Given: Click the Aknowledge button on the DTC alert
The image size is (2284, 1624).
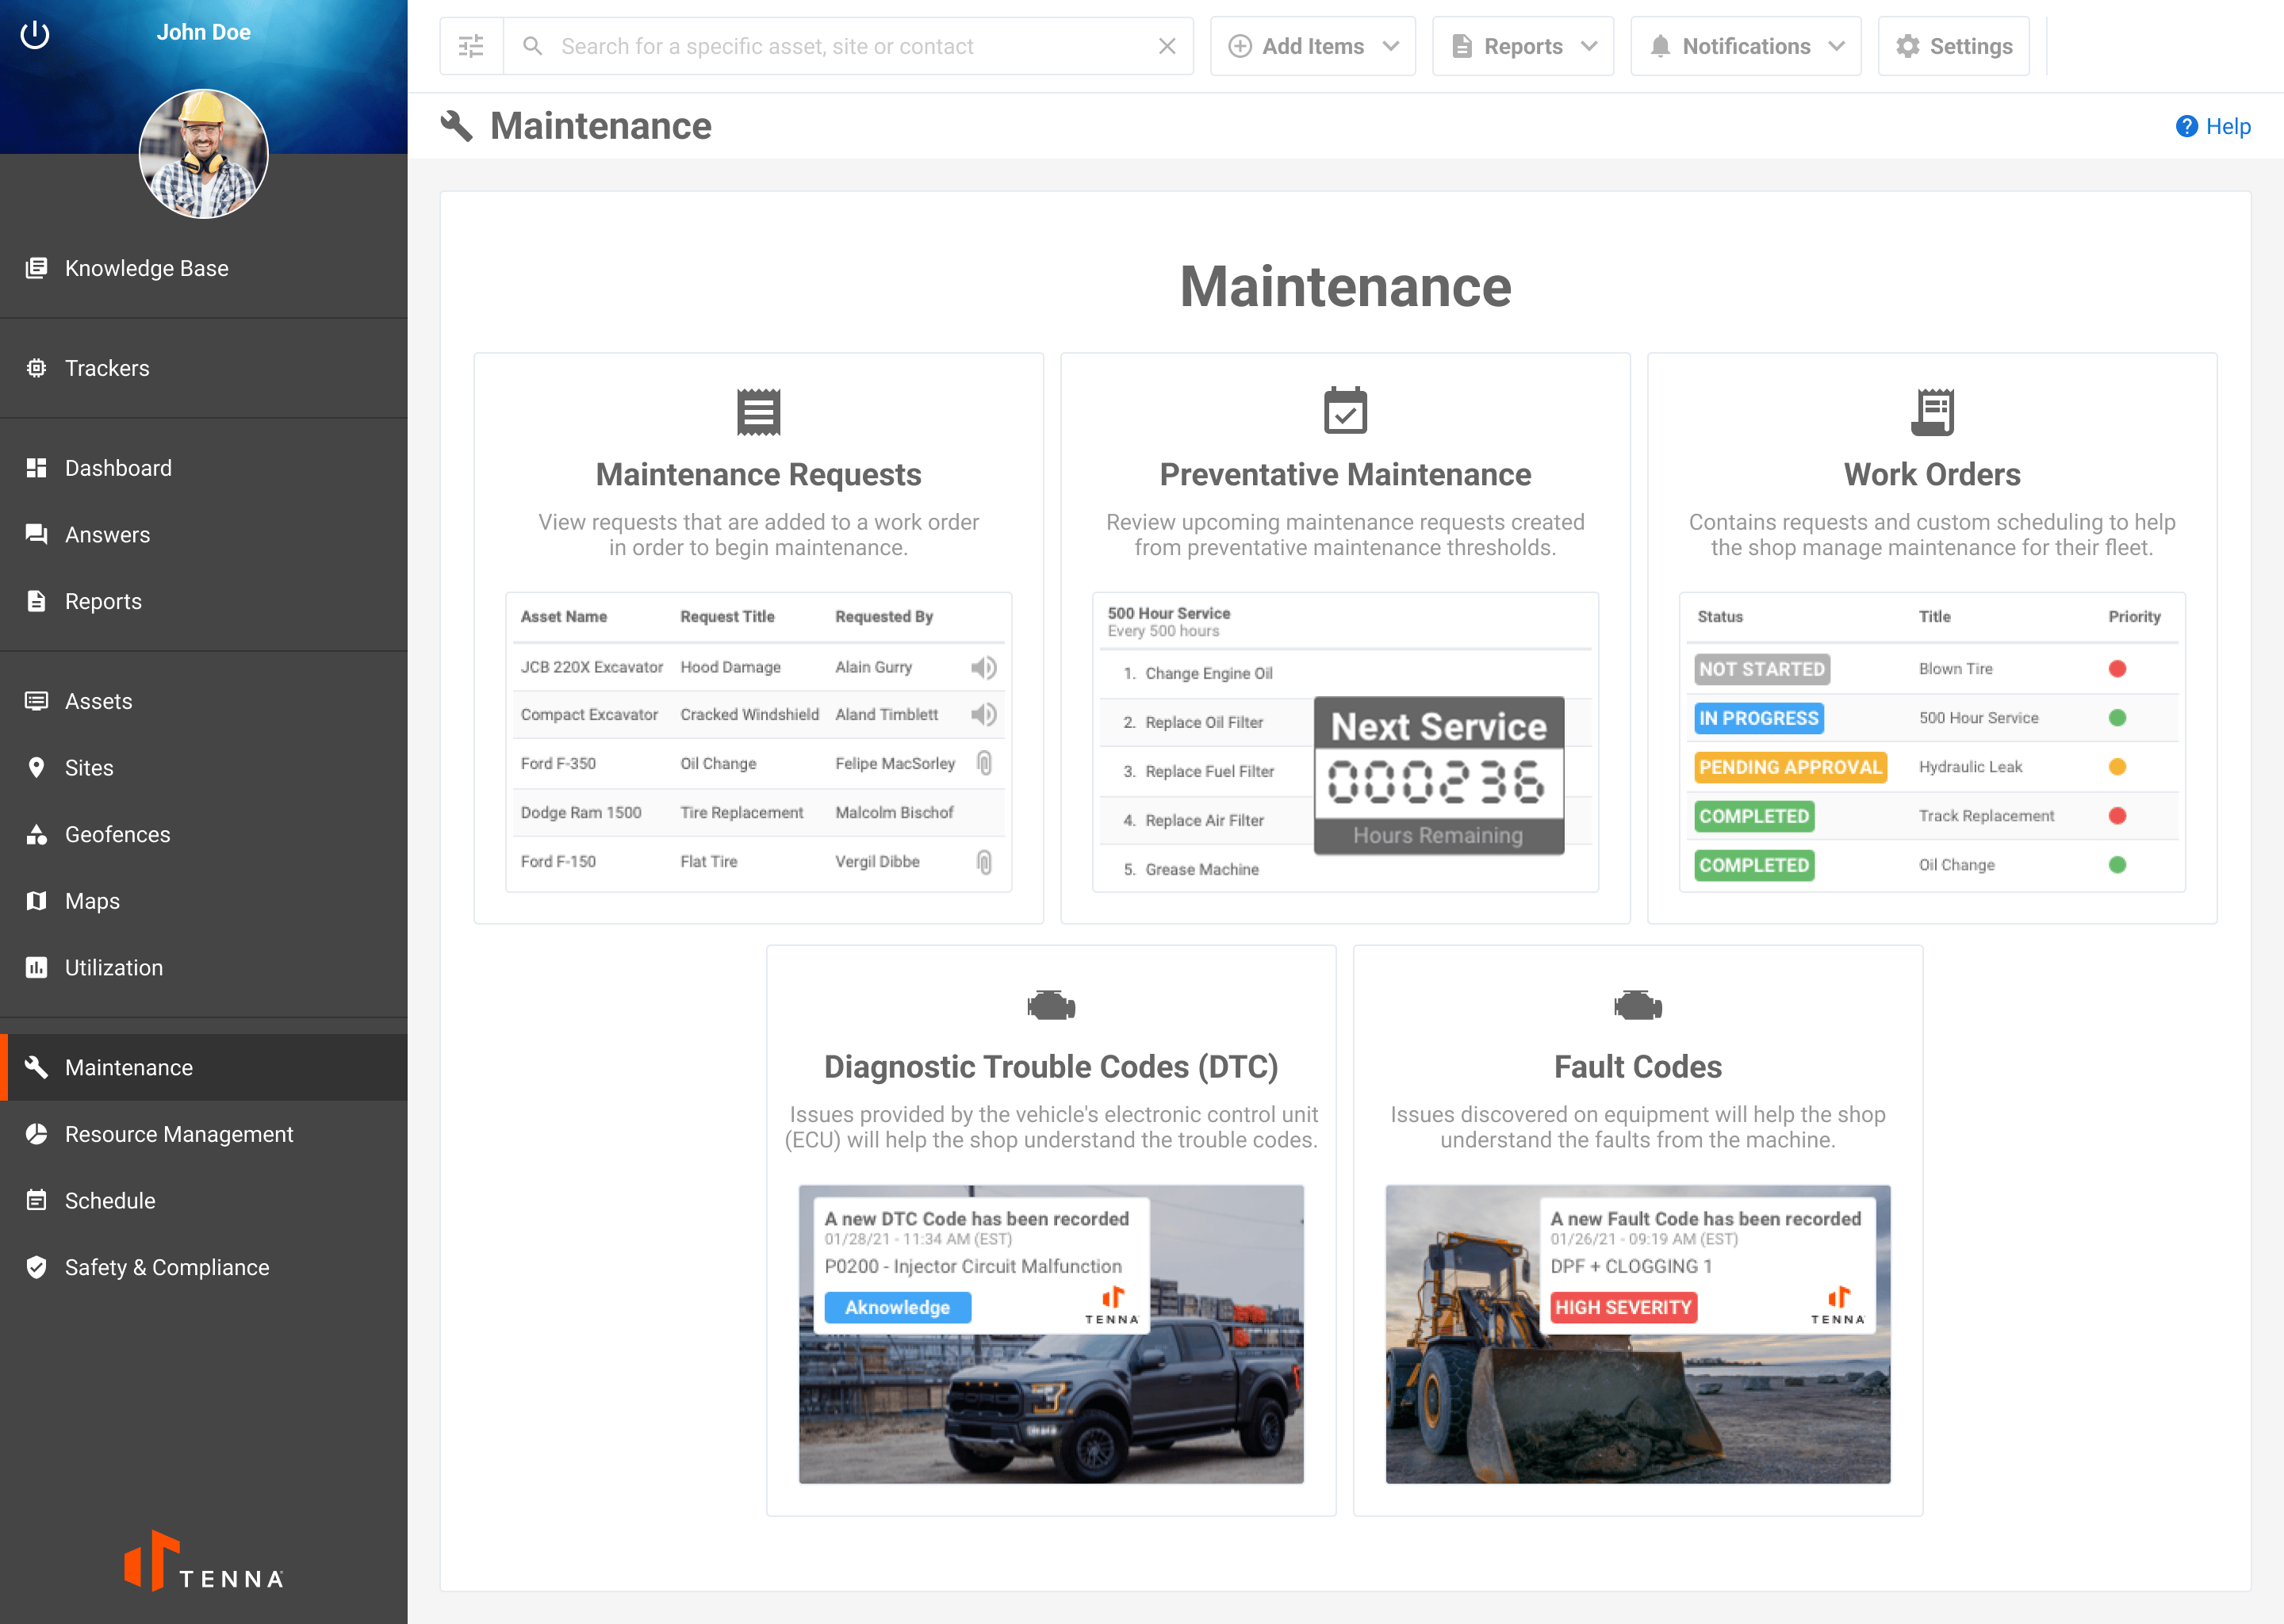Looking at the screenshot, I should (x=896, y=1307).
